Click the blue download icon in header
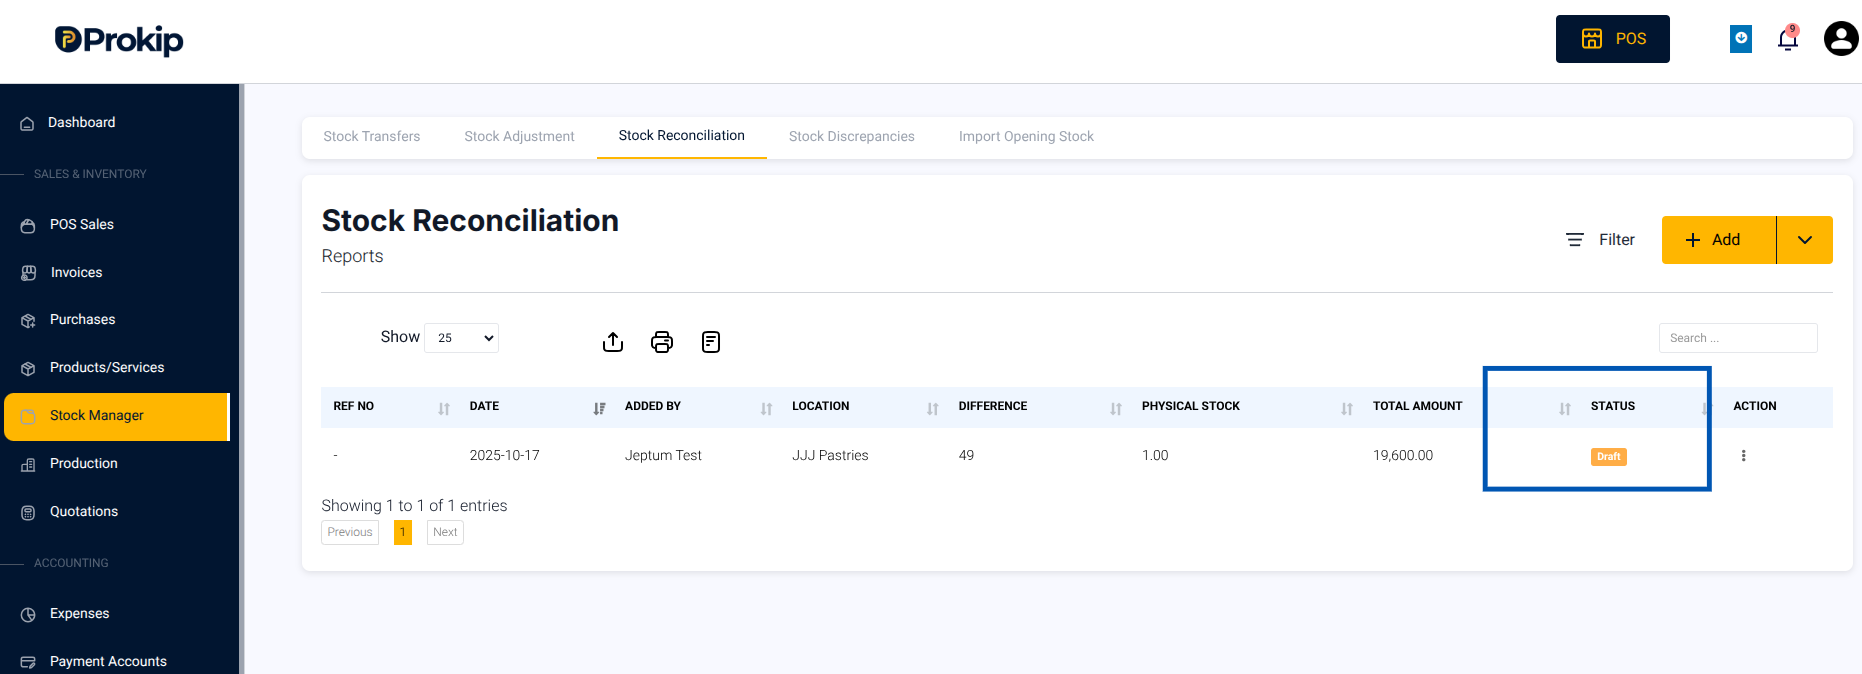The height and width of the screenshot is (674, 1862). point(1741,39)
